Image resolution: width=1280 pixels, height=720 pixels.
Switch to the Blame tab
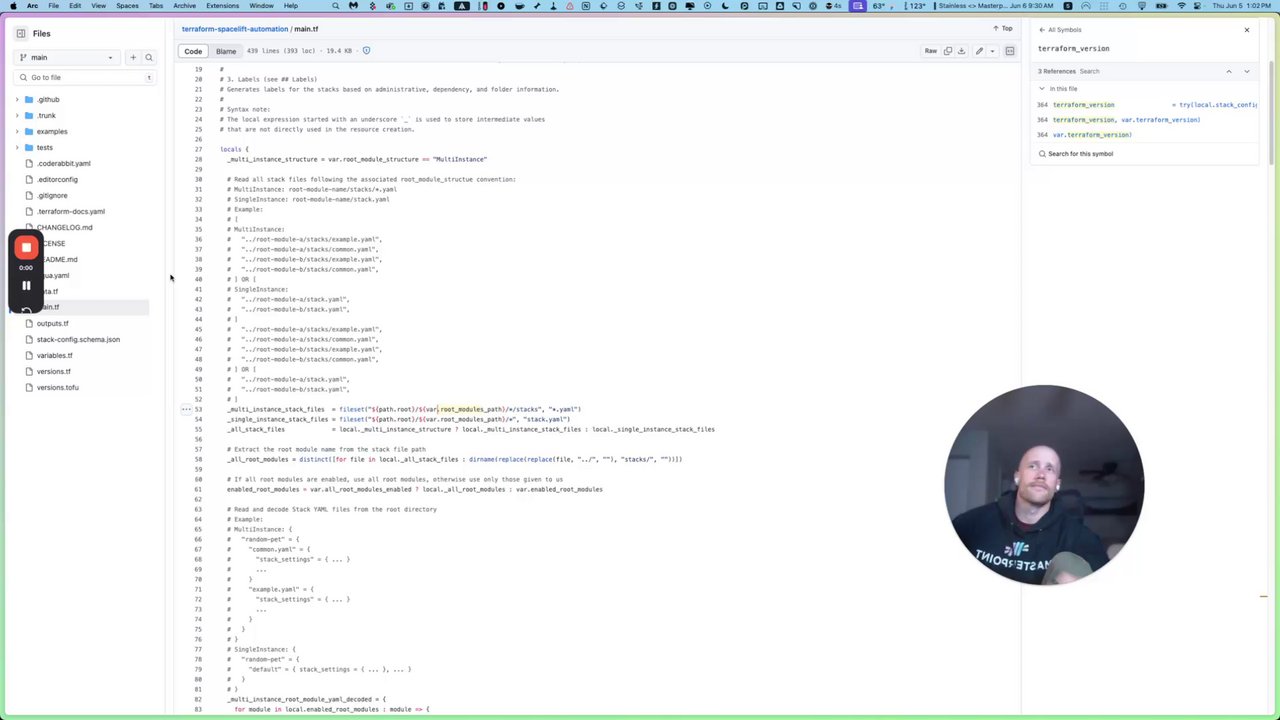click(x=226, y=51)
